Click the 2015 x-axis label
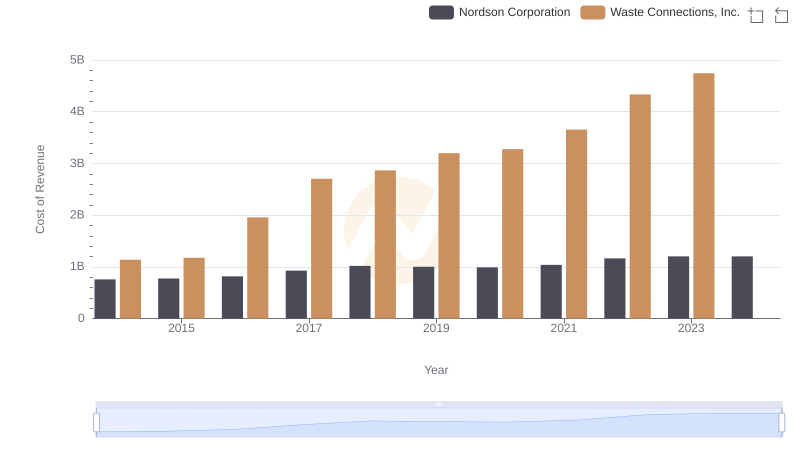The image size is (800, 461). click(181, 328)
